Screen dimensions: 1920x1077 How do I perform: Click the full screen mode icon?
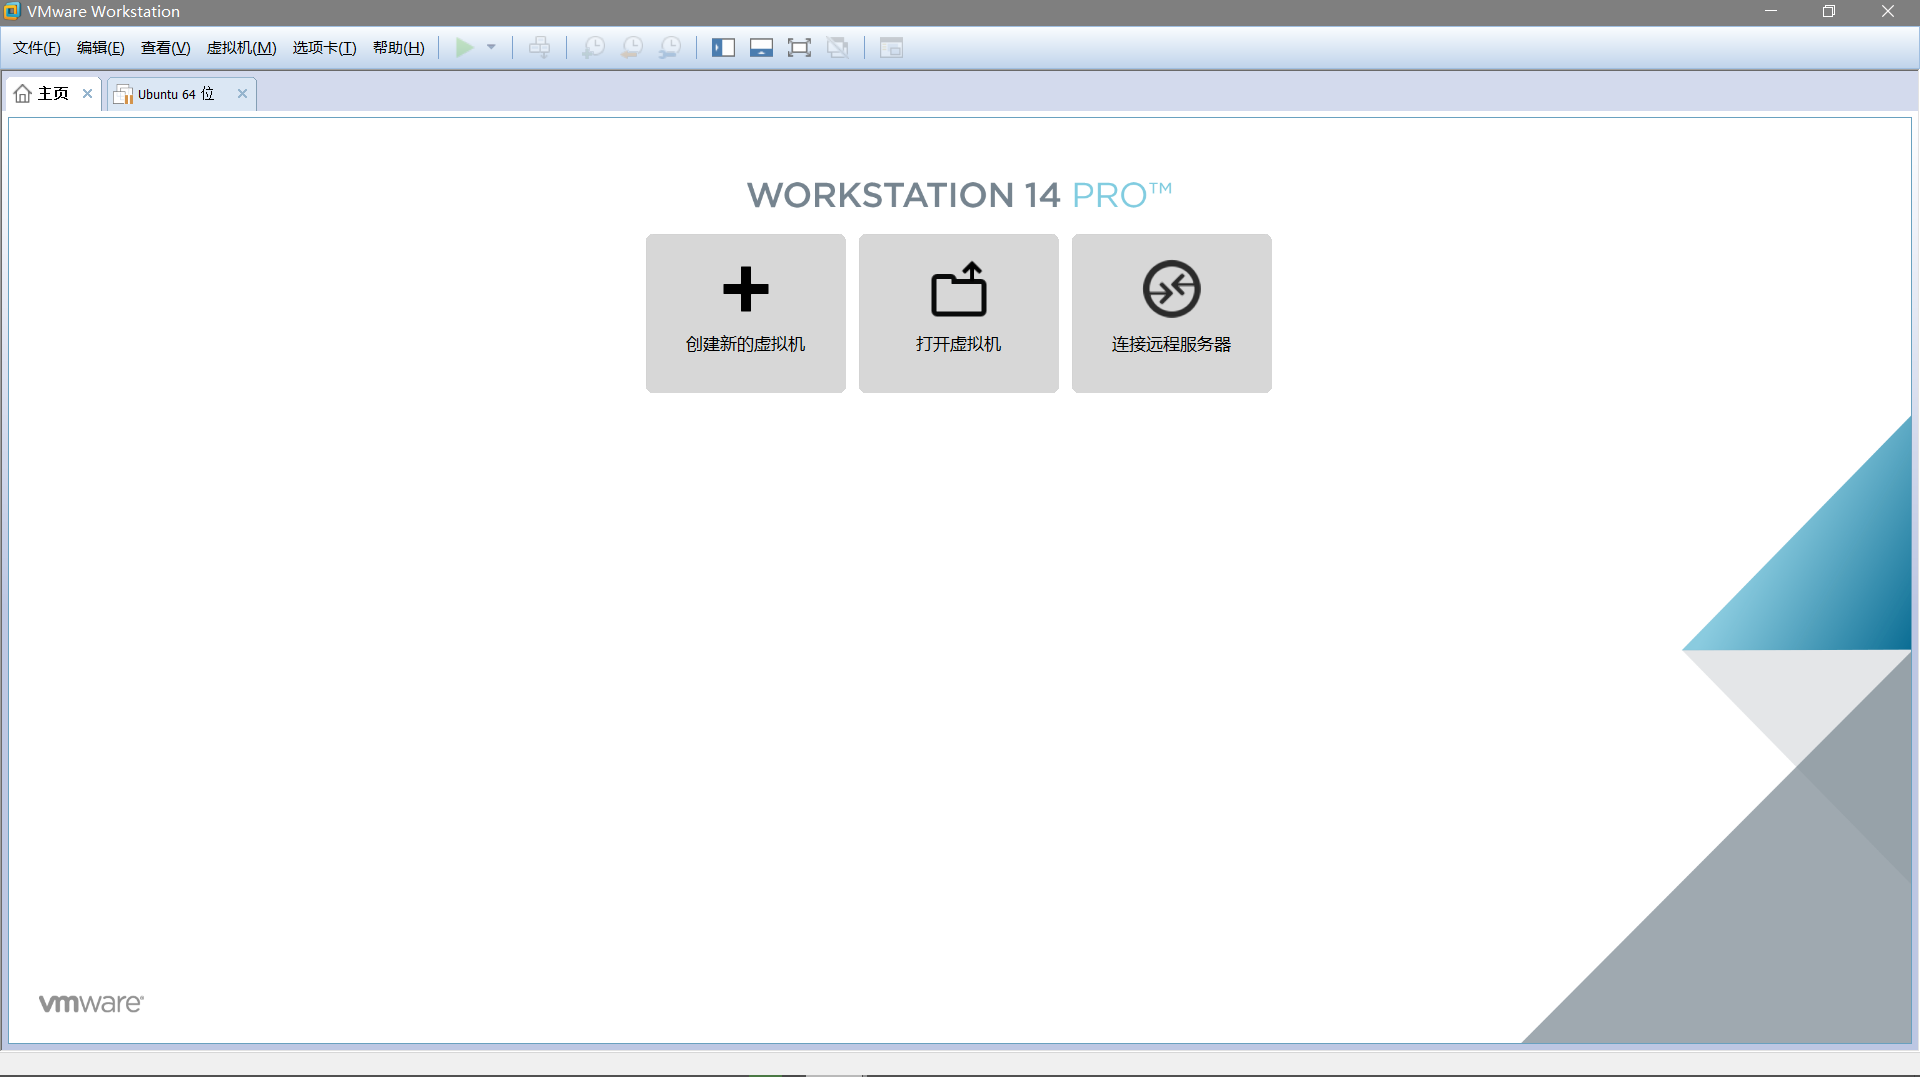click(799, 47)
